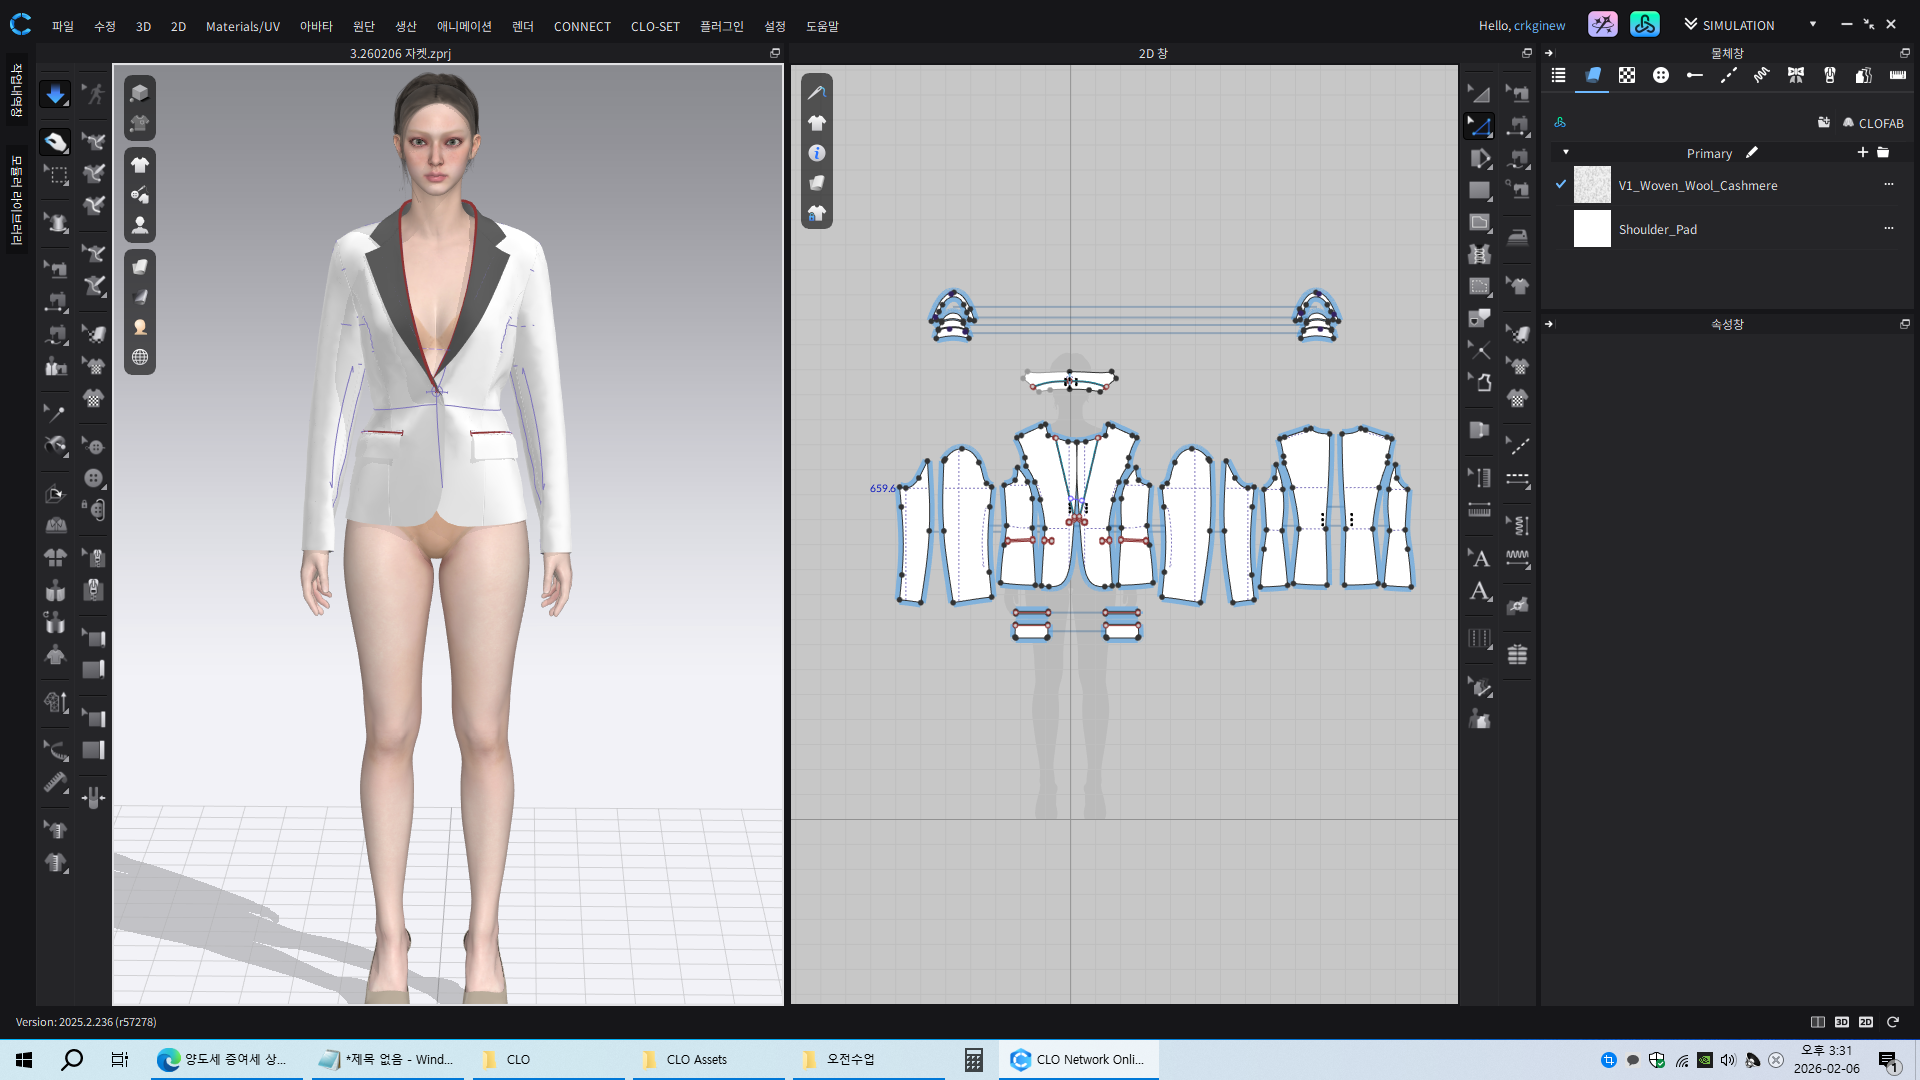
Task: Collapse the Primary fabric group
Action: point(1566,153)
